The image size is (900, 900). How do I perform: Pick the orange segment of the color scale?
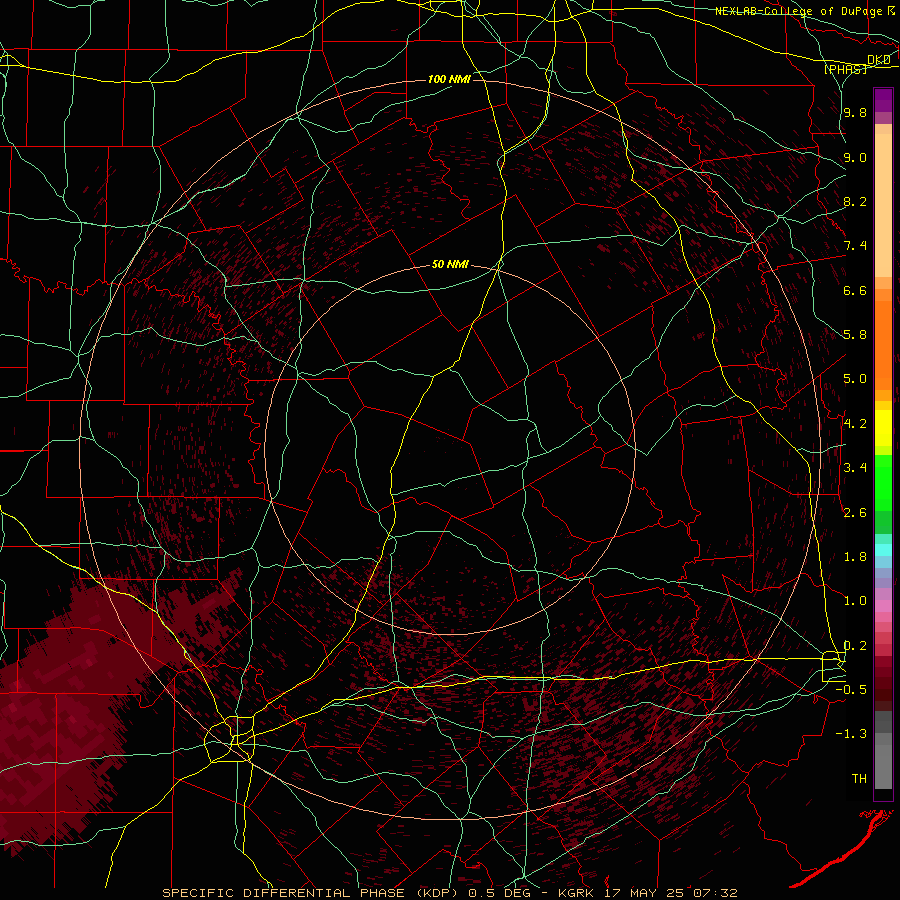tap(883, 346)
